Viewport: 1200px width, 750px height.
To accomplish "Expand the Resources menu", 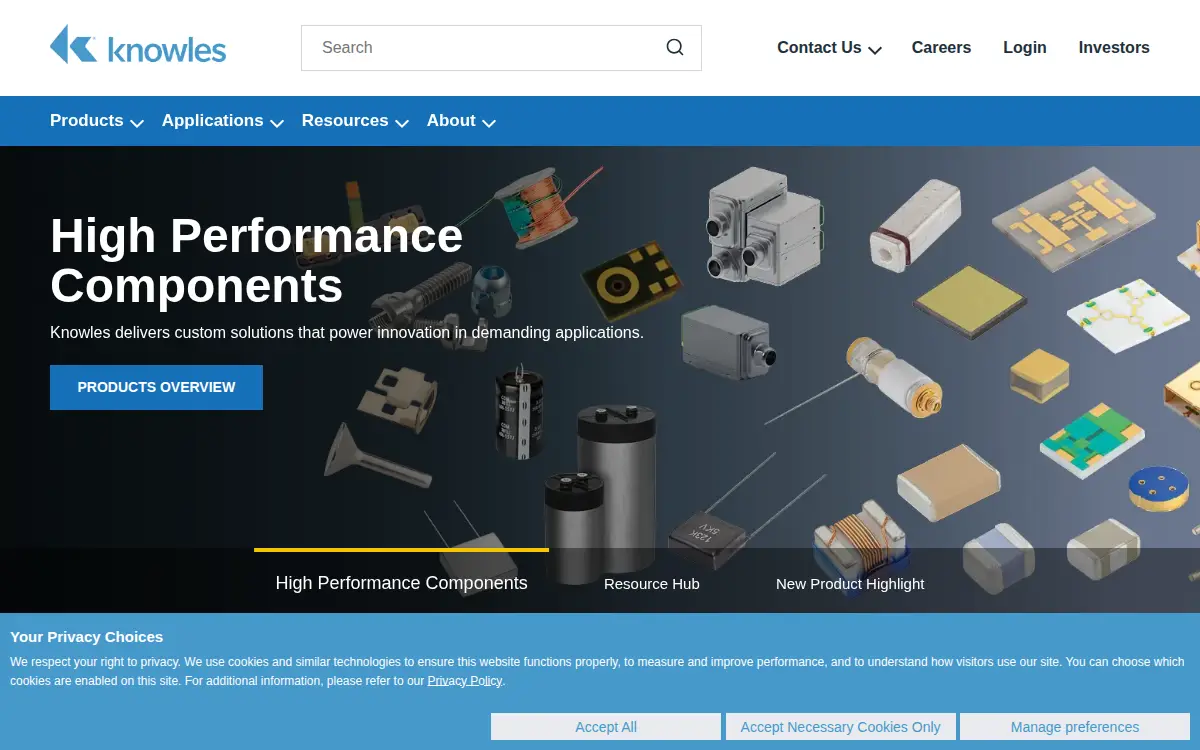I will coord(355,121).
